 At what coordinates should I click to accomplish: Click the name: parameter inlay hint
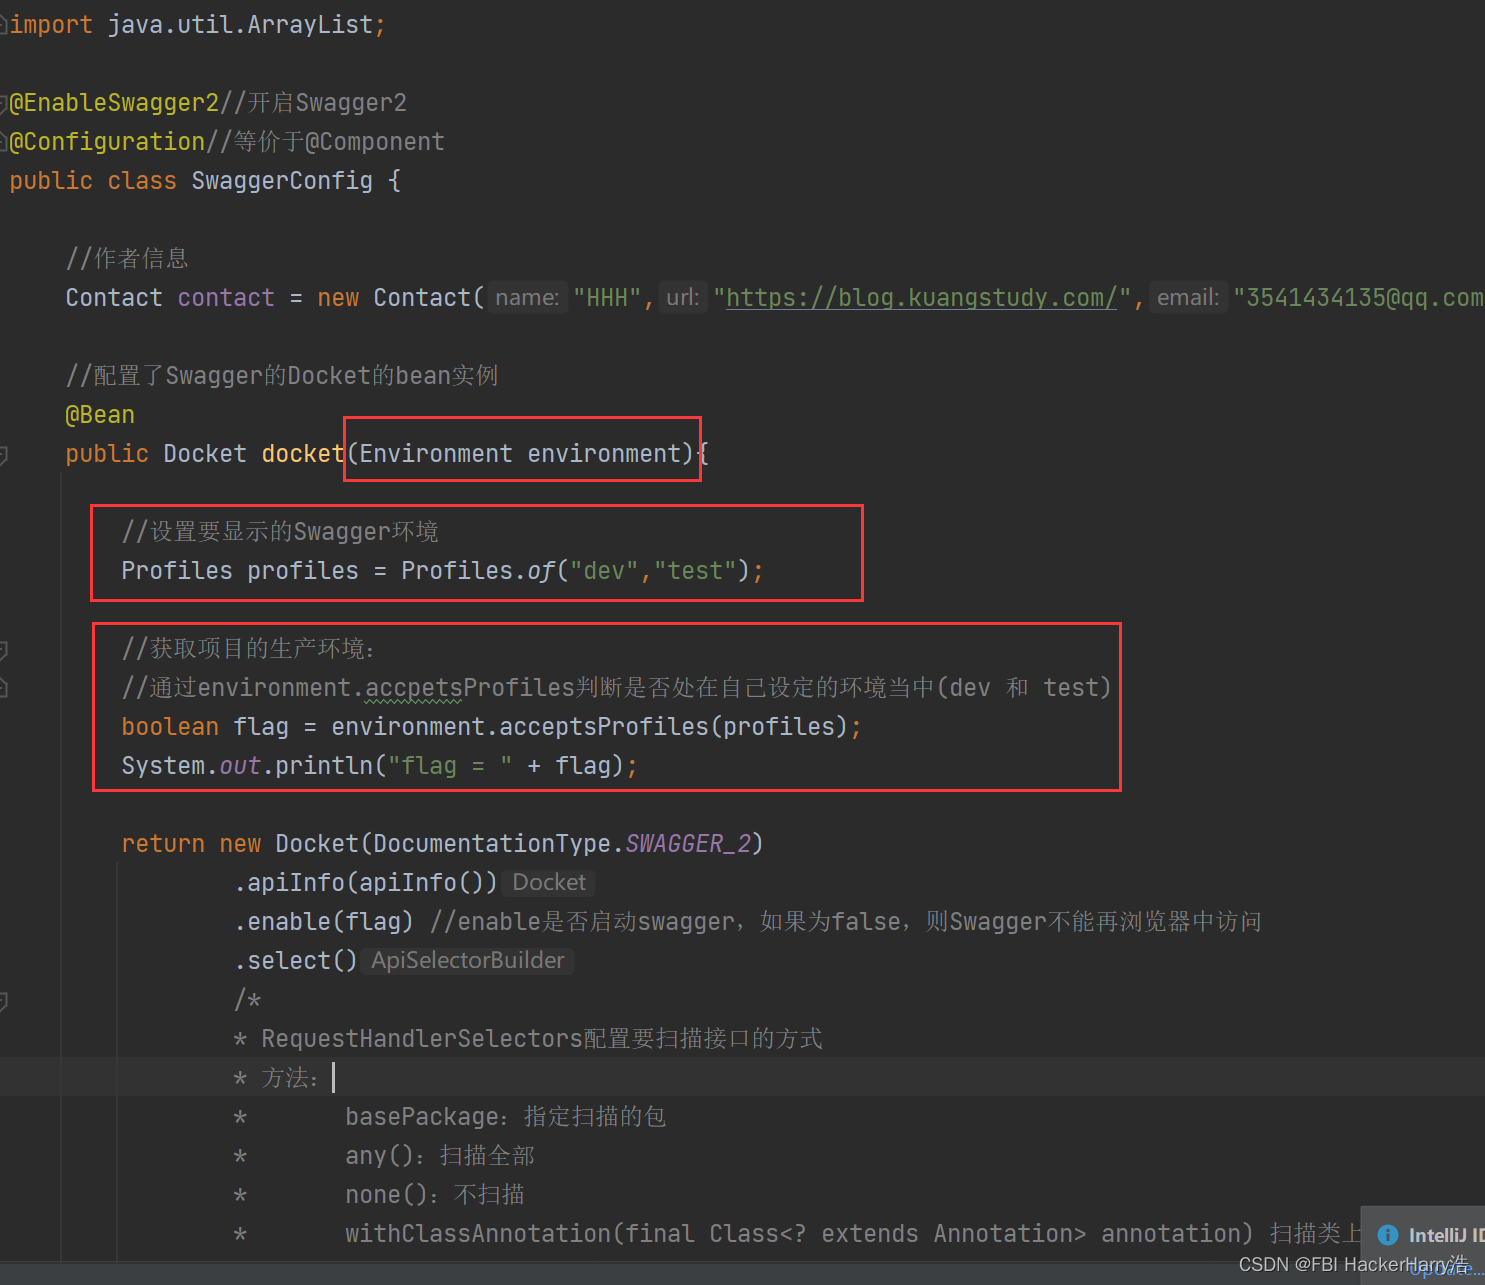tap(527, 298)
